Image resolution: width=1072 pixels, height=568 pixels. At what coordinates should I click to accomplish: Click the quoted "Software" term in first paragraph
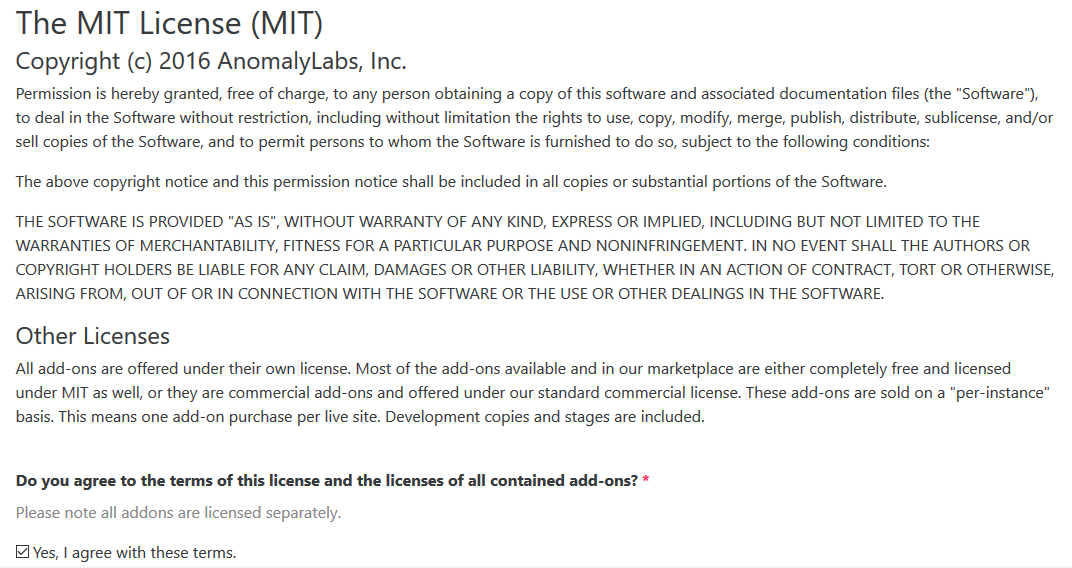point(995,94)
